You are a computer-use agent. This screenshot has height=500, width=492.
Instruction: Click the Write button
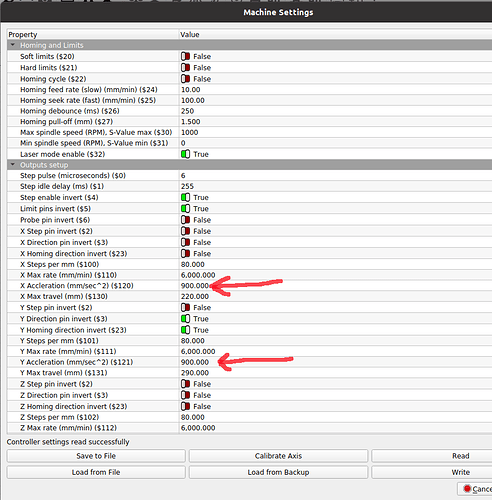(460, 472)
